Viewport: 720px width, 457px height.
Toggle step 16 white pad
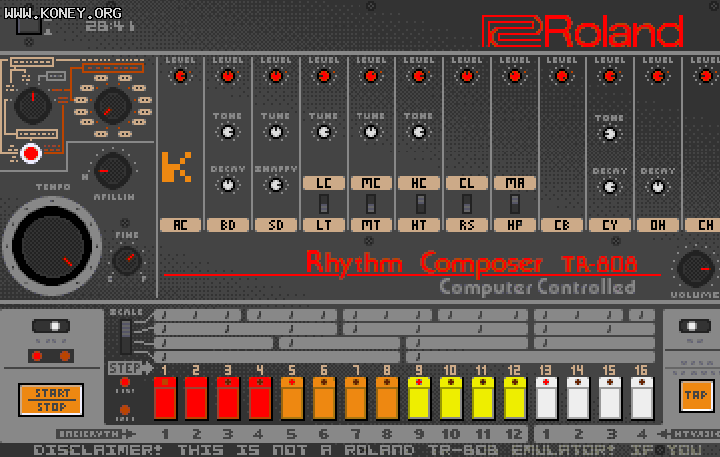(641, 398)
